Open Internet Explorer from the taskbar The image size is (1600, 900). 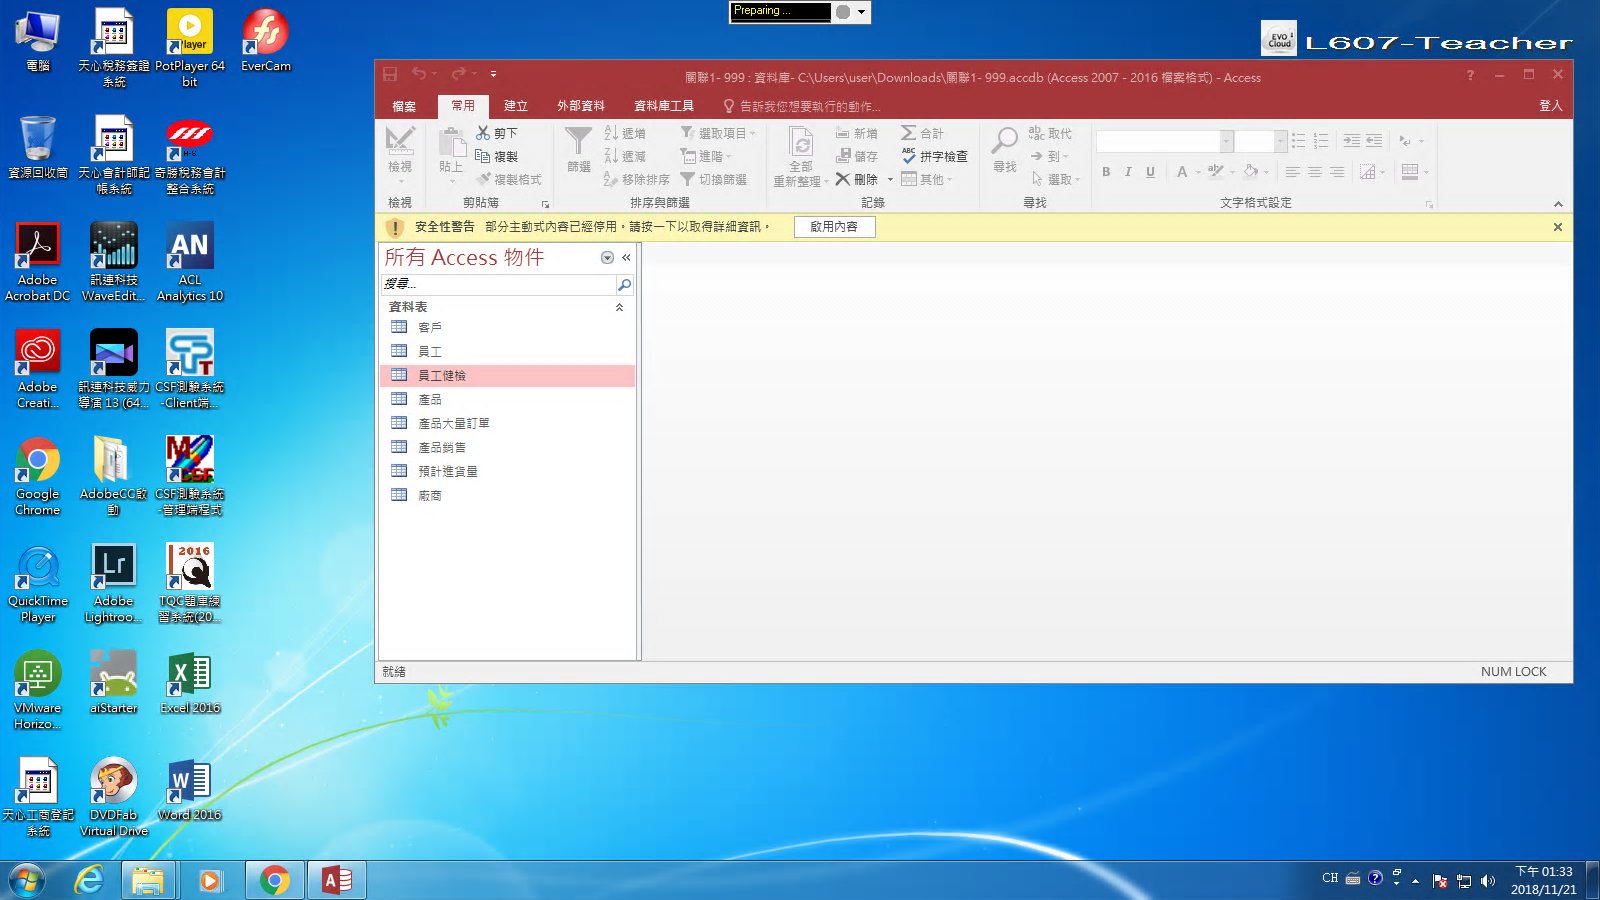[x=90, y=880]
